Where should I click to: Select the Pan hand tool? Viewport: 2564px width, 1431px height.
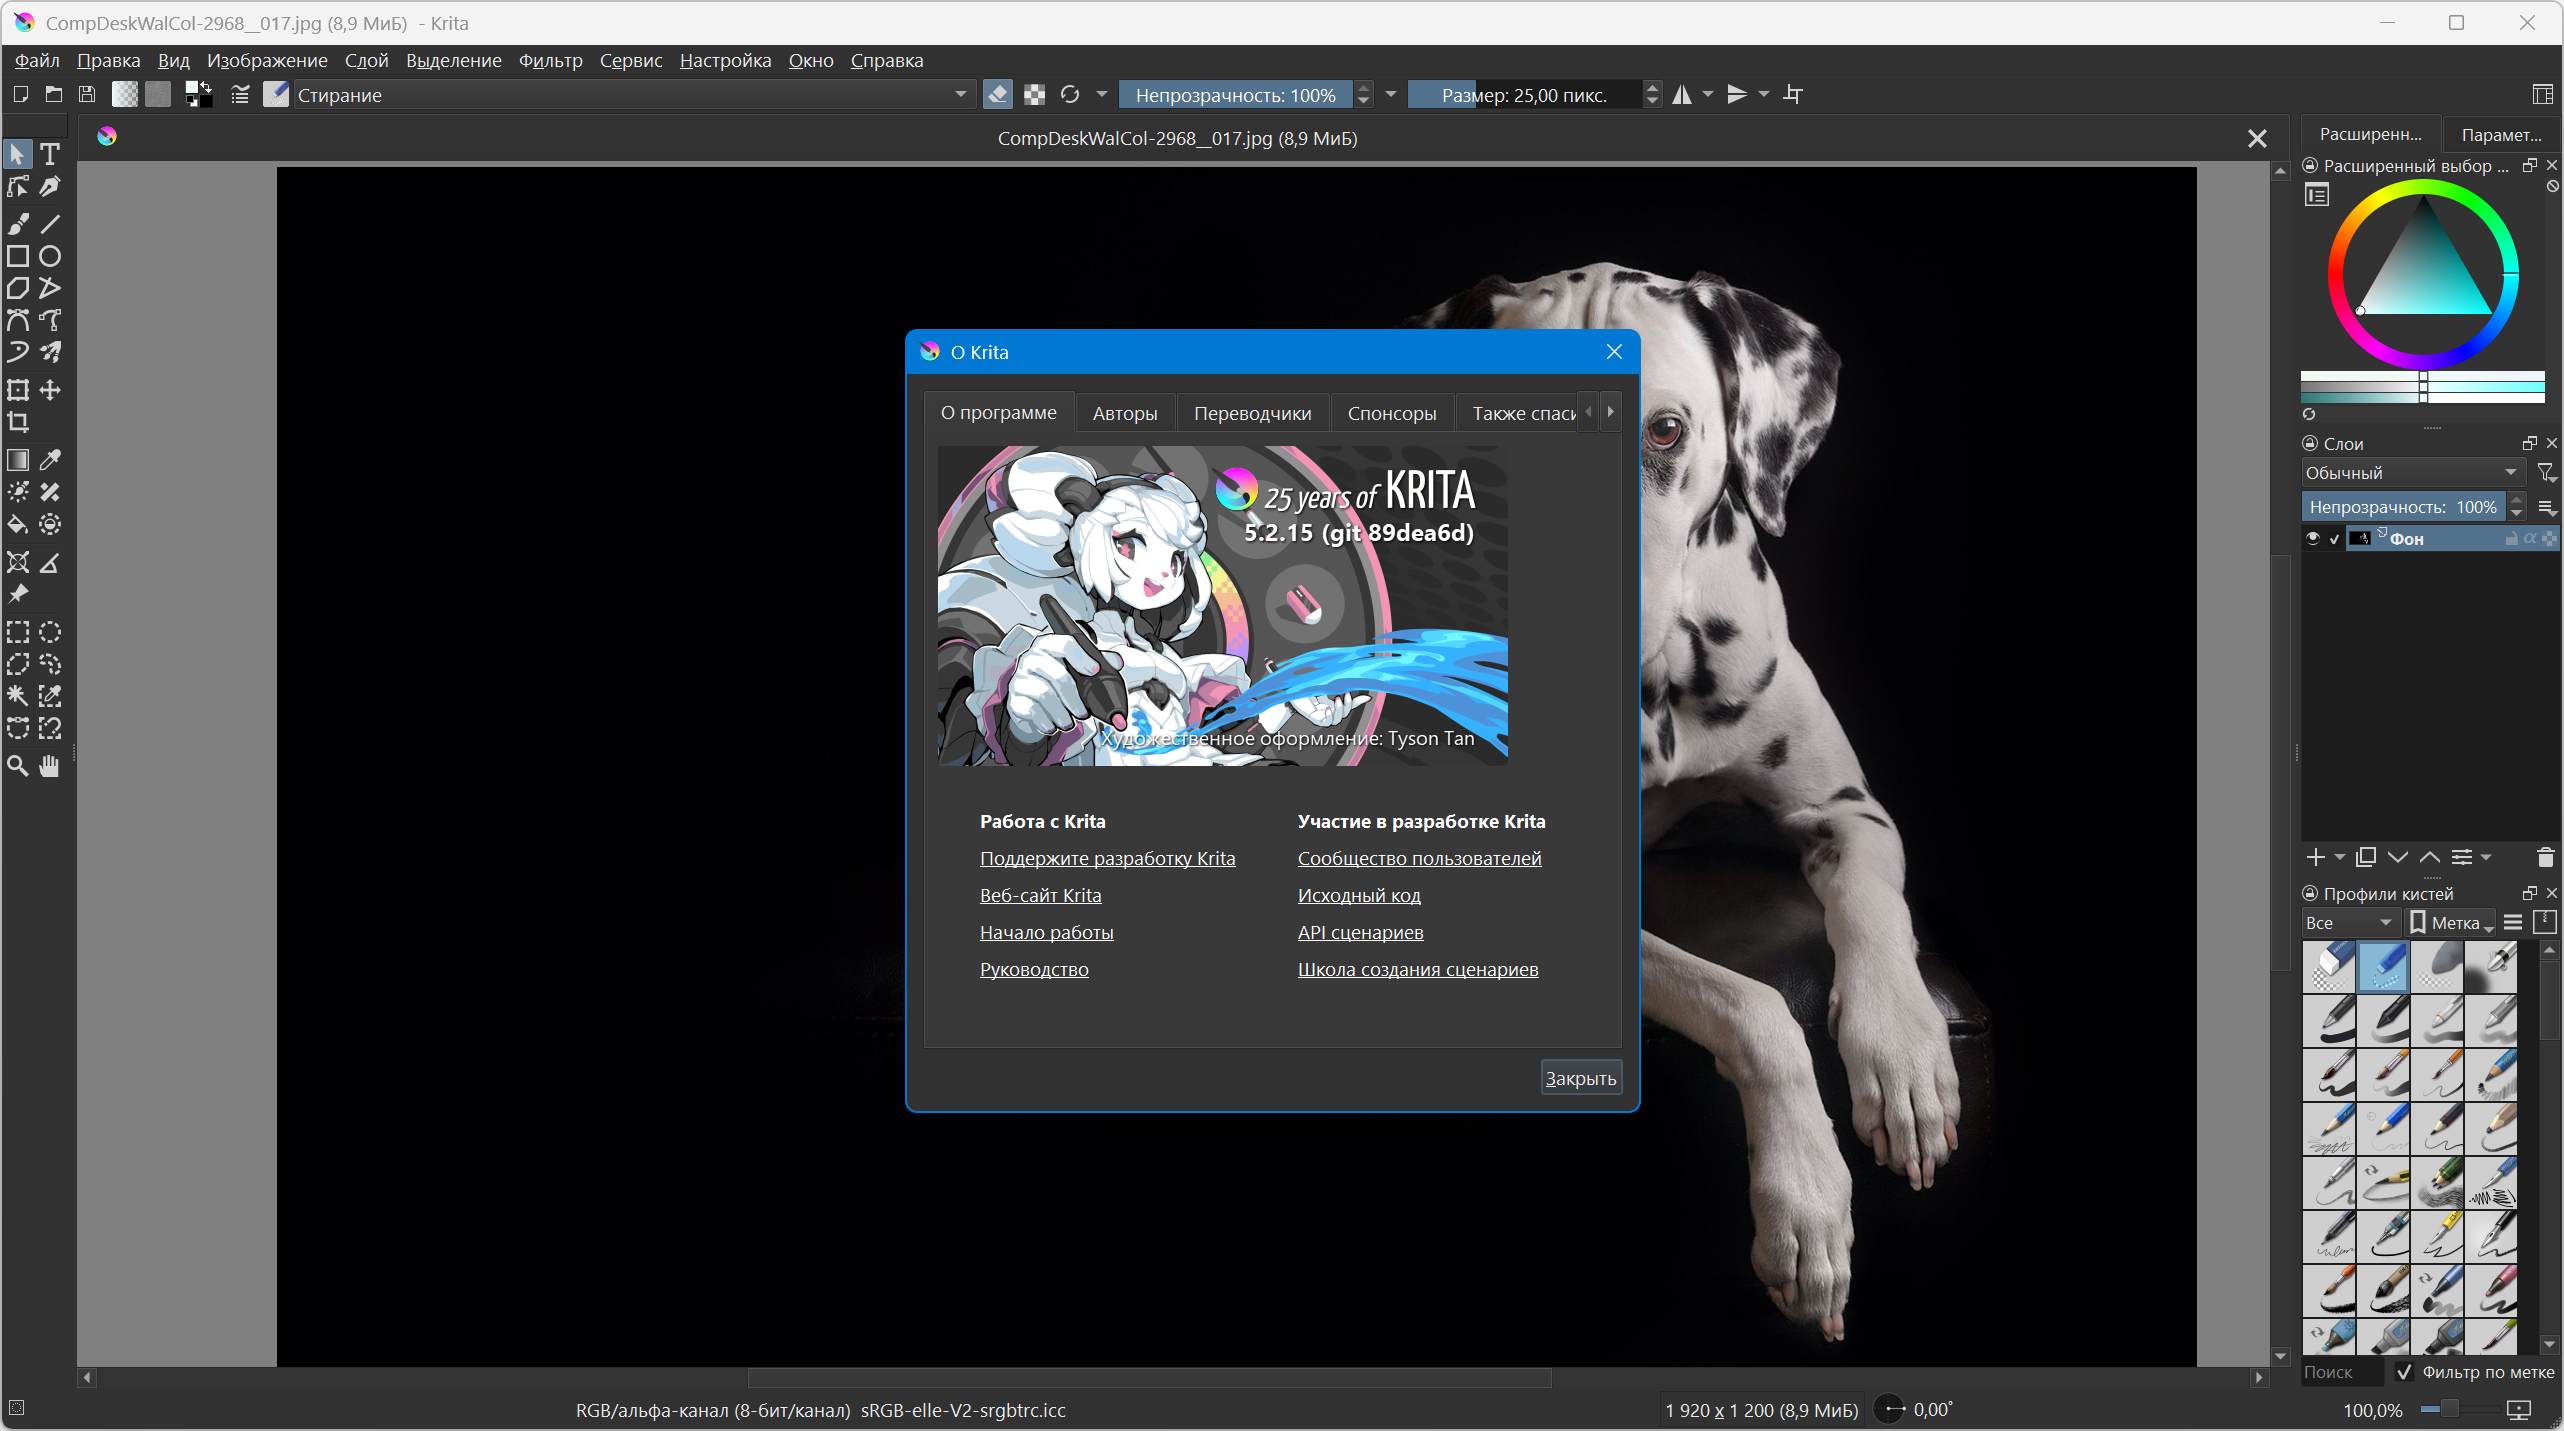(50, 766)
